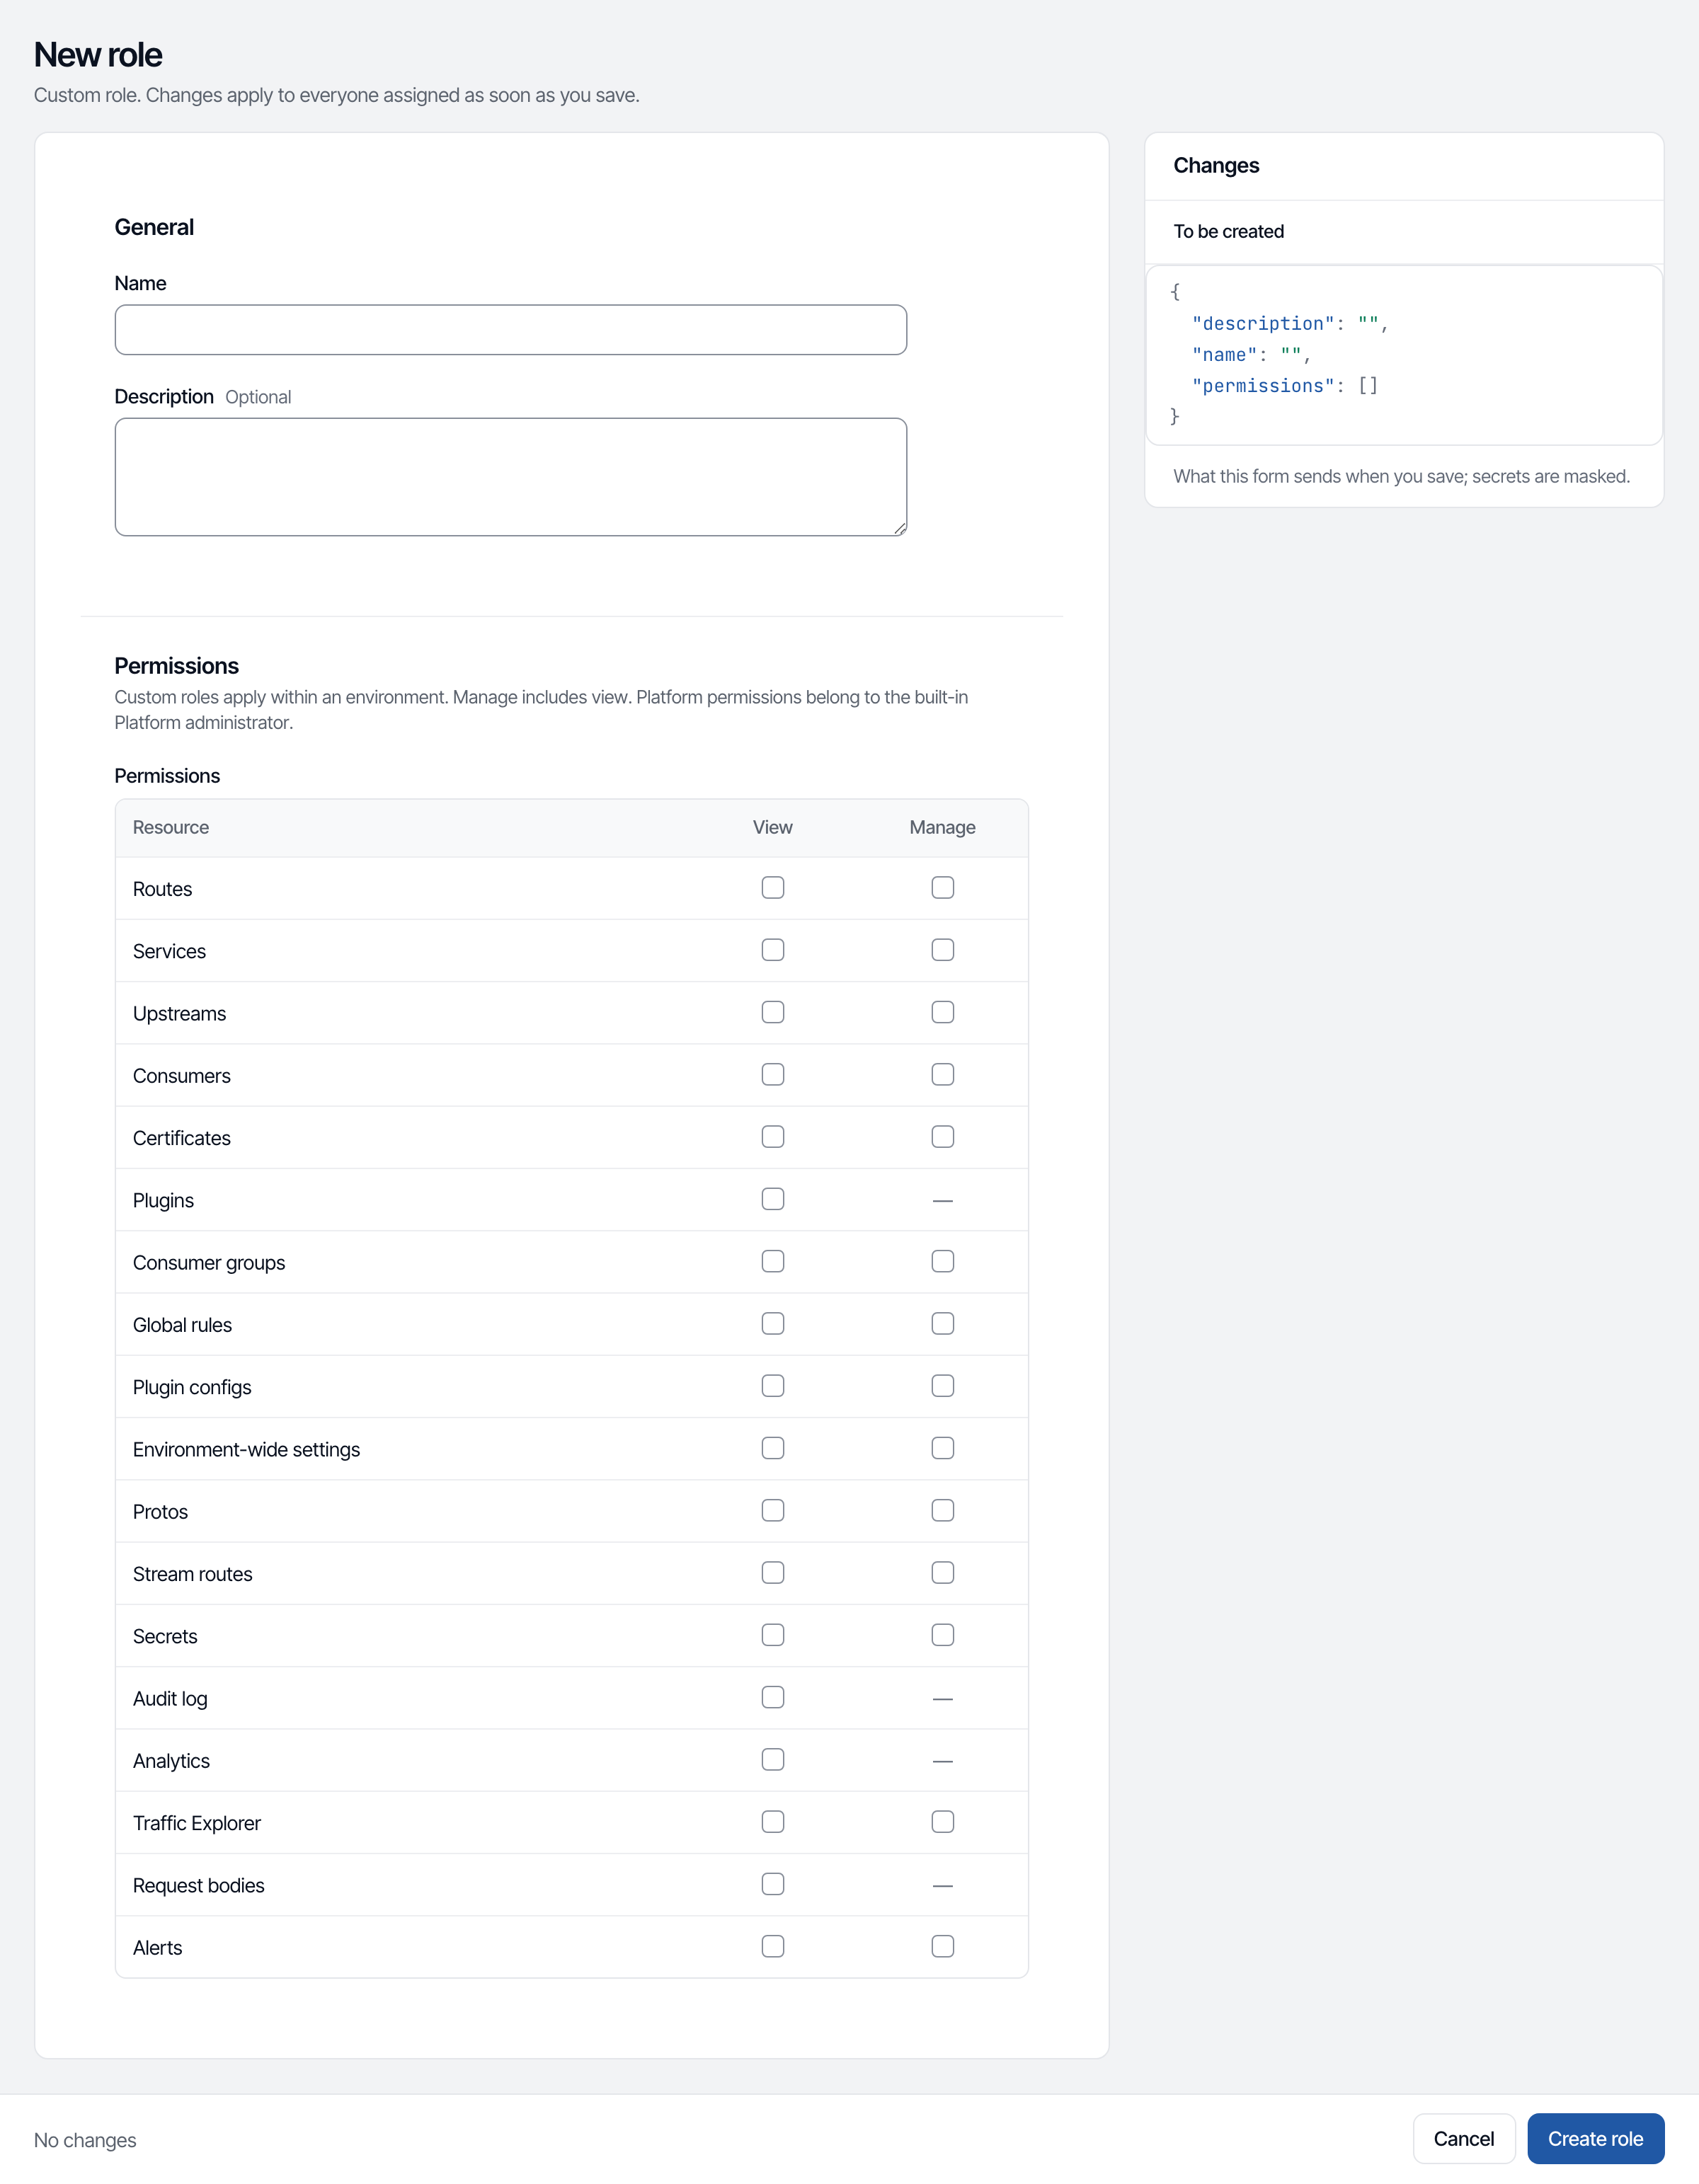Tick Upstreams Manage checkbox

(942, 1012)
